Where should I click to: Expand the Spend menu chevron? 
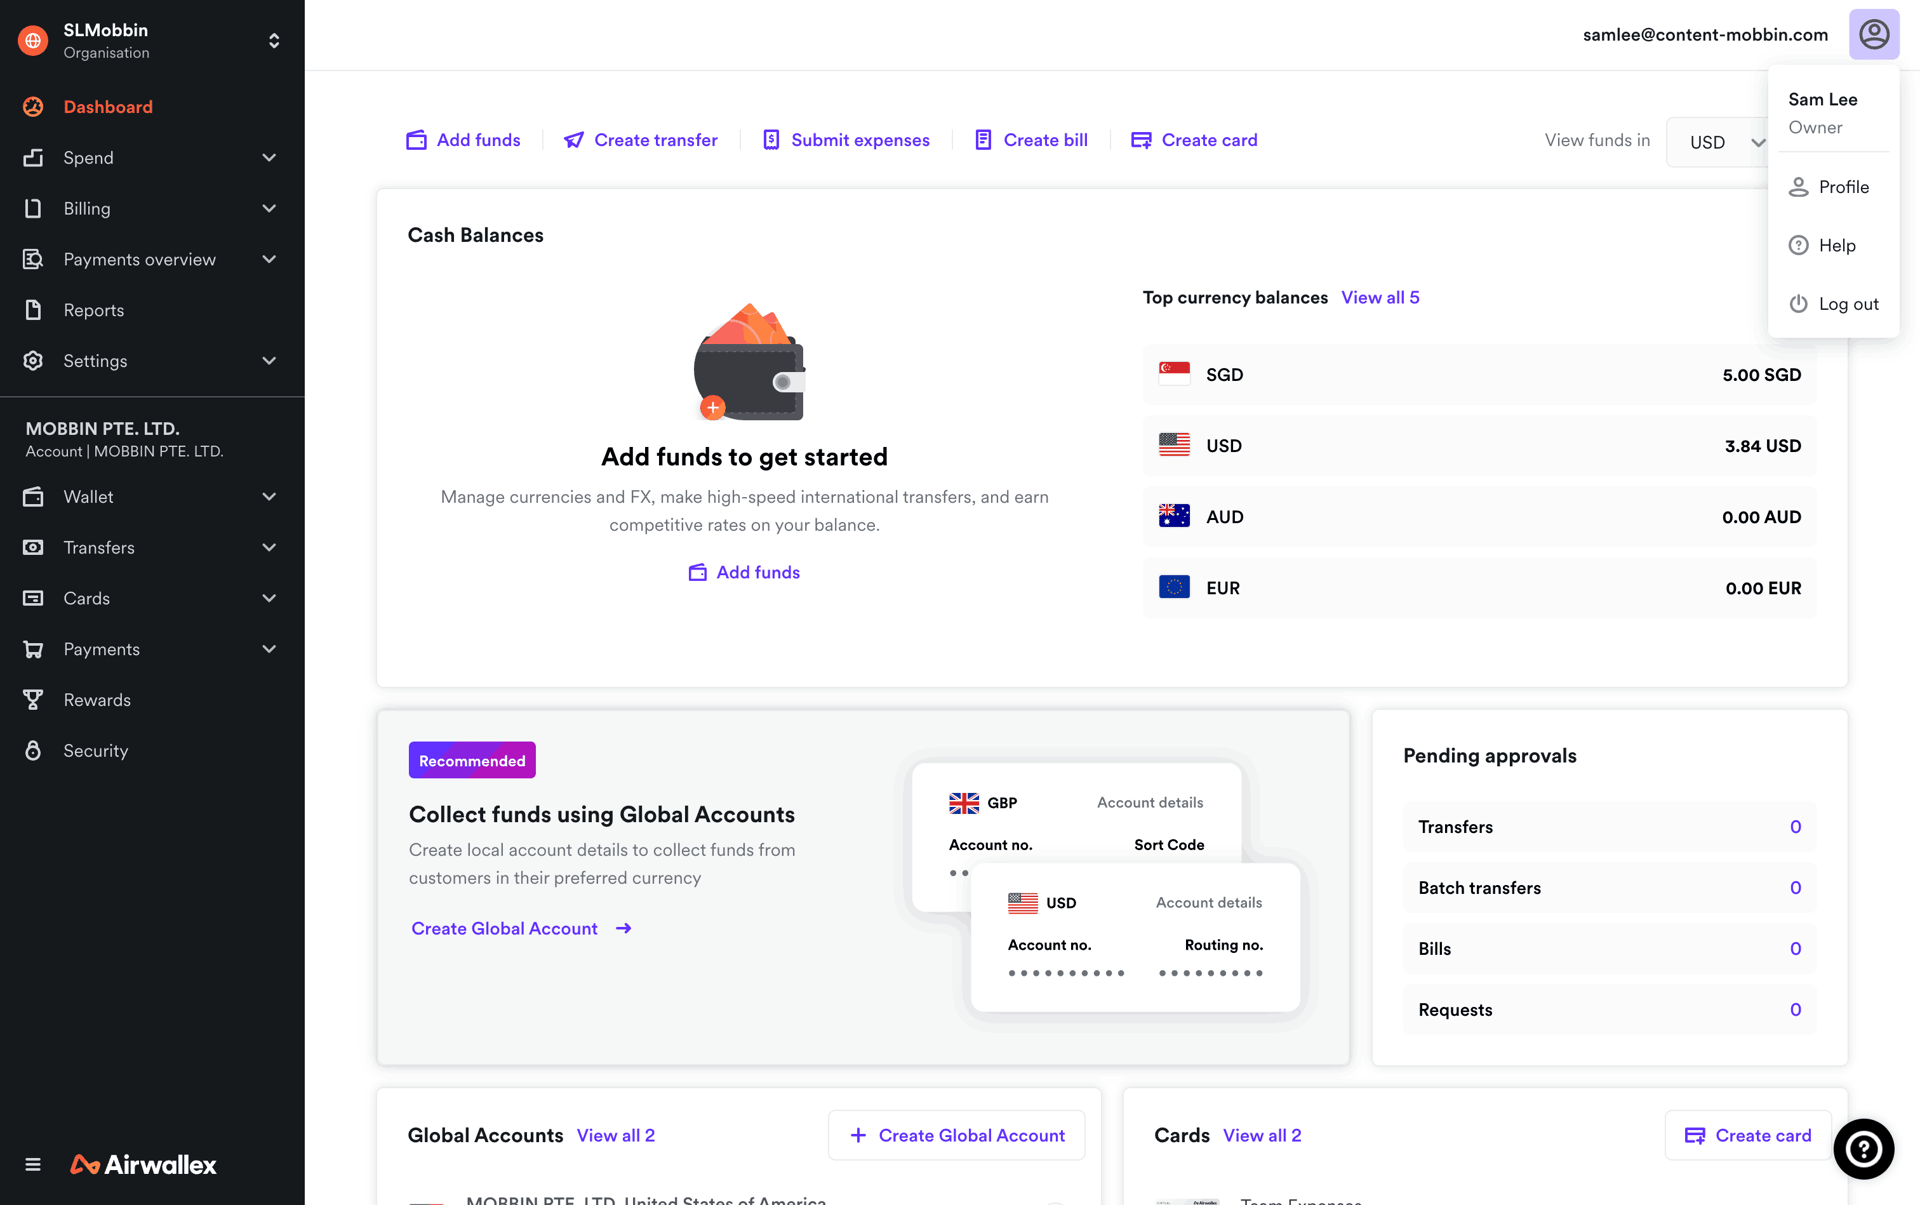[x=269, y=158]
